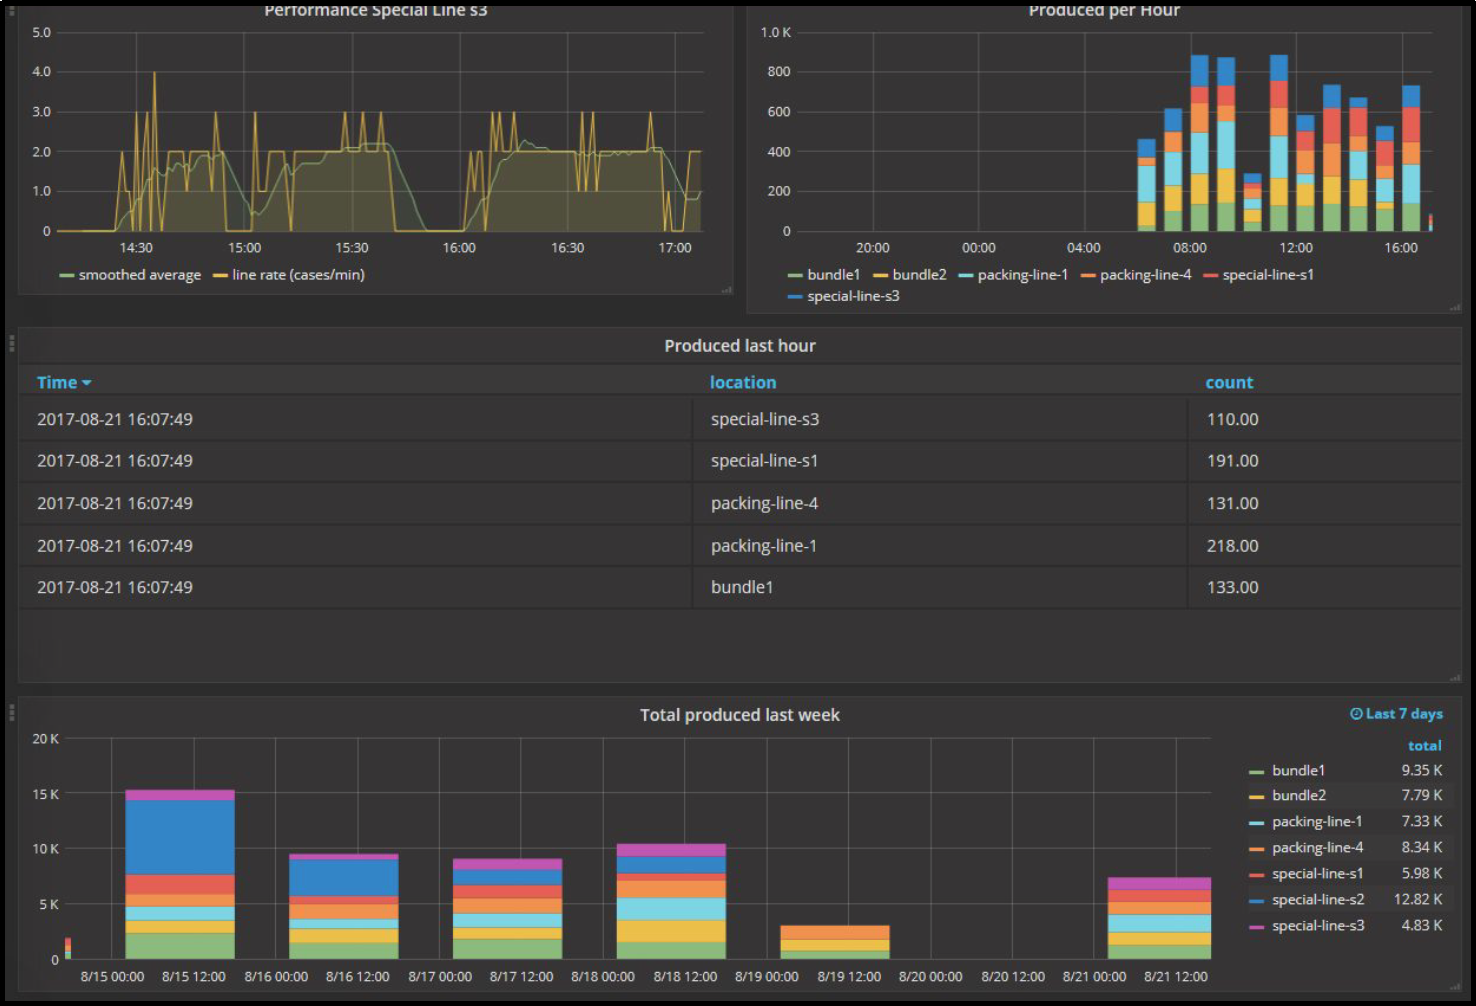The height and width of the screenshot is (1006, 1476).
Task: Click bundle2 color swatch in weekly legend
Action: [x=1257, y=797]
